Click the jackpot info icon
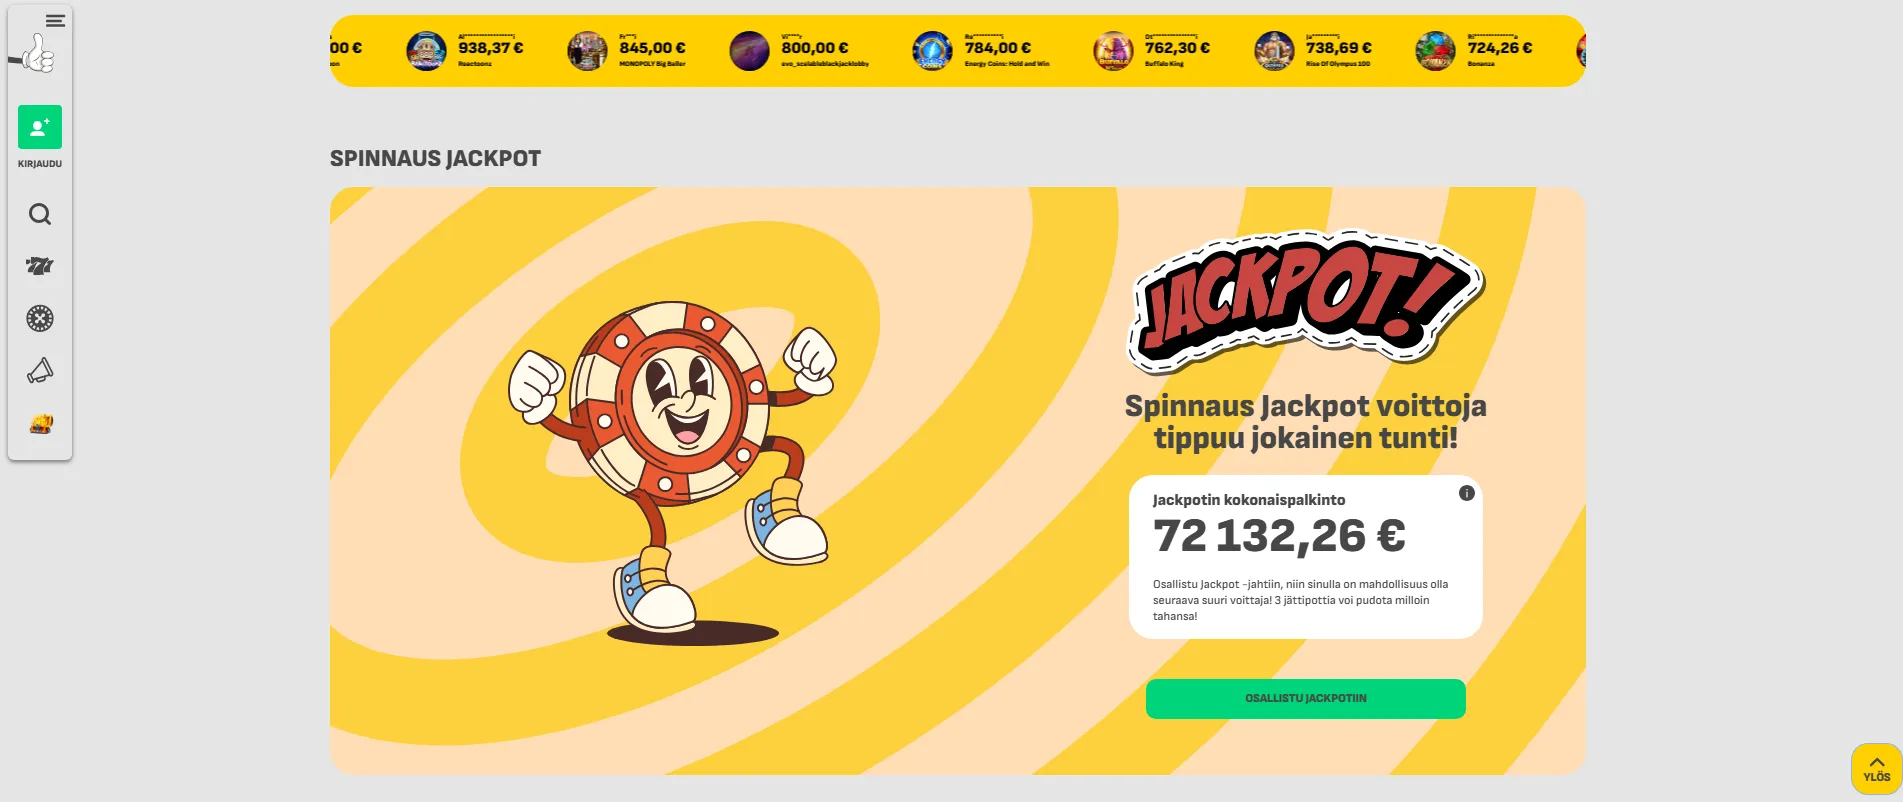Screen dimensions: 1903x802 pyautogui.click(x=1467, y=493)
